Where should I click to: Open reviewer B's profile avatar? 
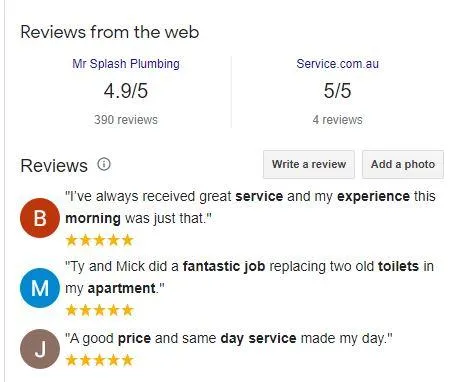(40, 218)
